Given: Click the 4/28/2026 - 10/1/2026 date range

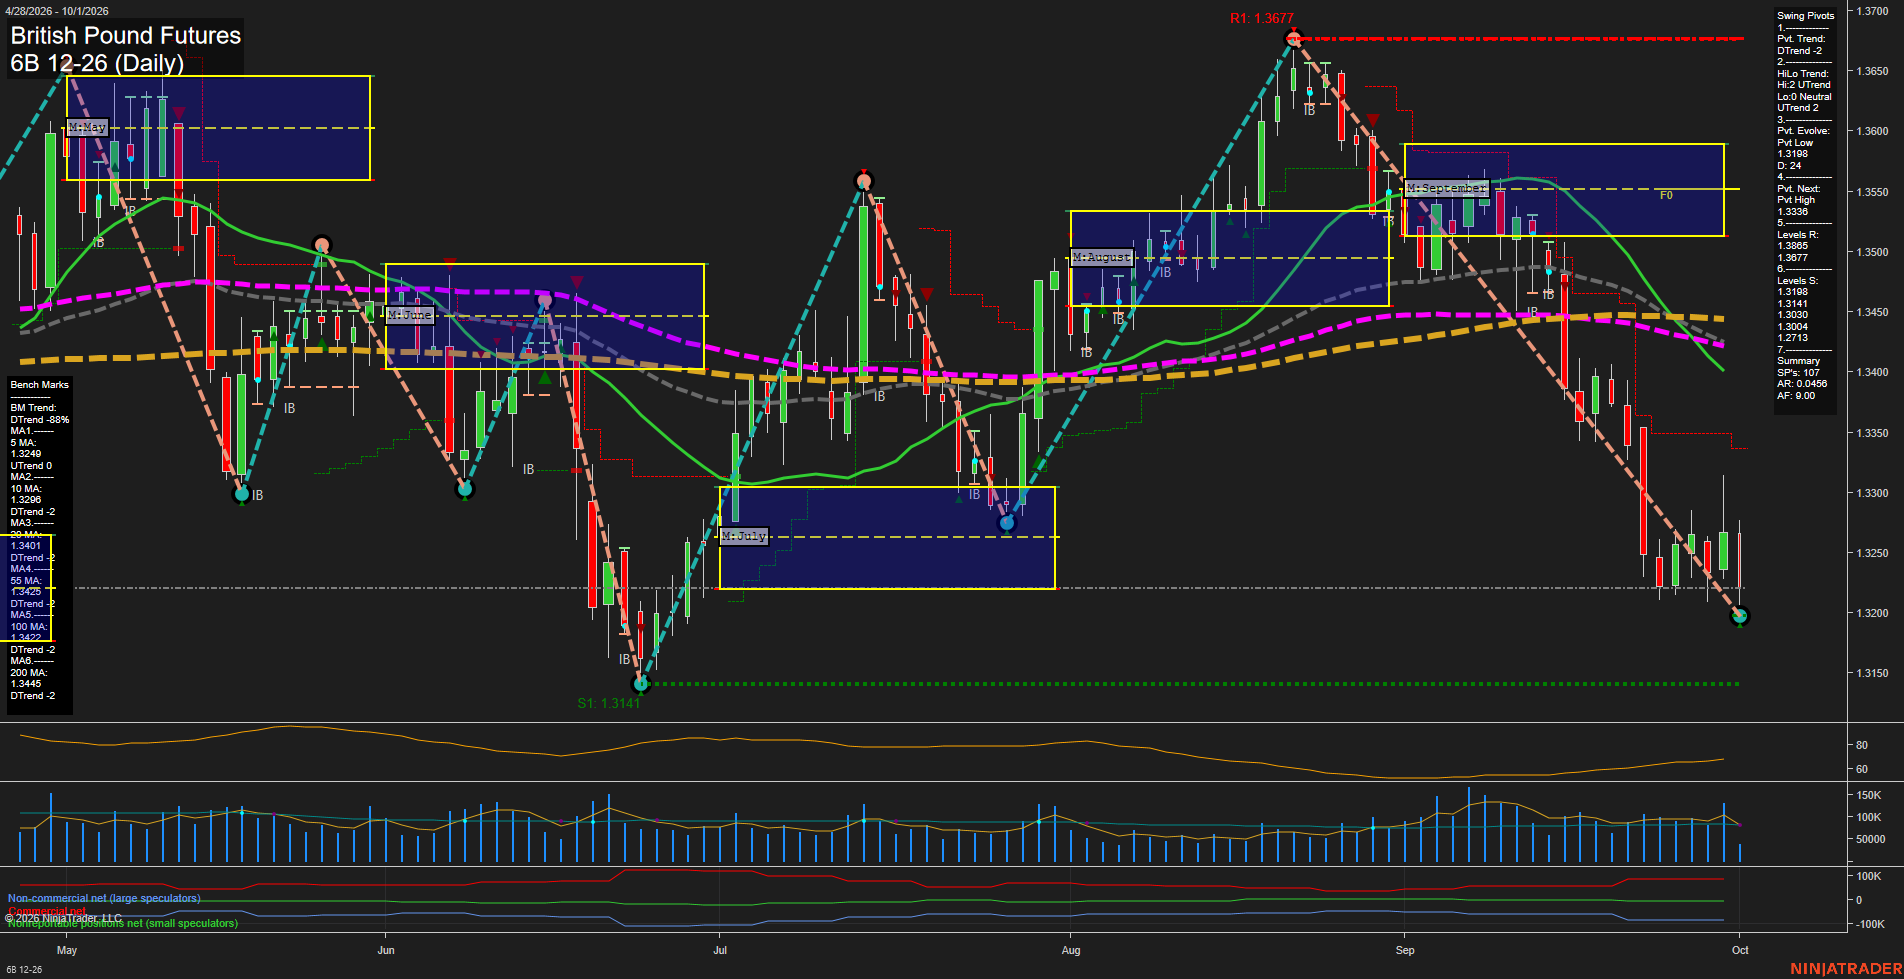Looking at the screenshot, I should 57,10.
